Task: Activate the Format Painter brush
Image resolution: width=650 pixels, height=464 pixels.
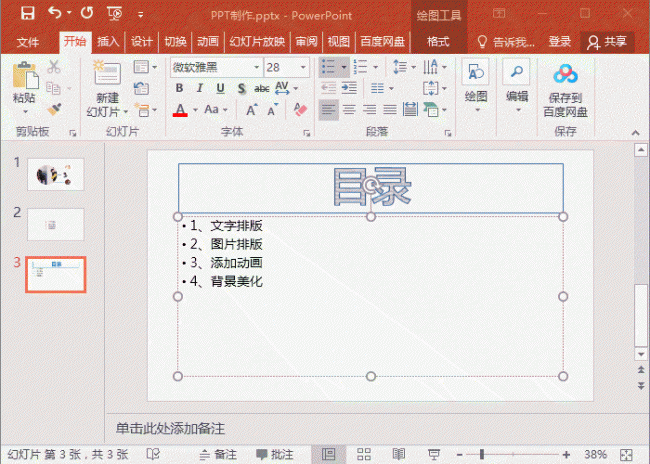Action: click(x=54, y=109)
